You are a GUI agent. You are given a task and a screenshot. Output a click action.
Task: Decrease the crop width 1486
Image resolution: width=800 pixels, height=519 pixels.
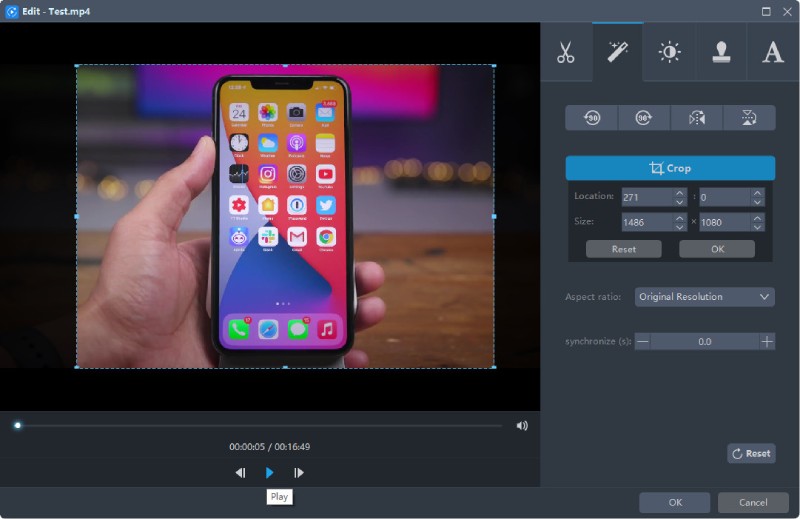click(680, 227)
